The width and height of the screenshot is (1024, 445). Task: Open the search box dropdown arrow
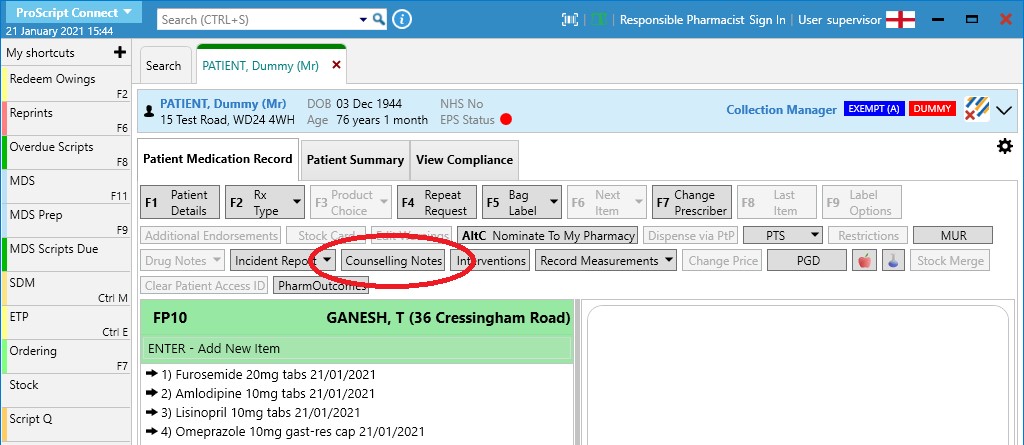[364, 20]
